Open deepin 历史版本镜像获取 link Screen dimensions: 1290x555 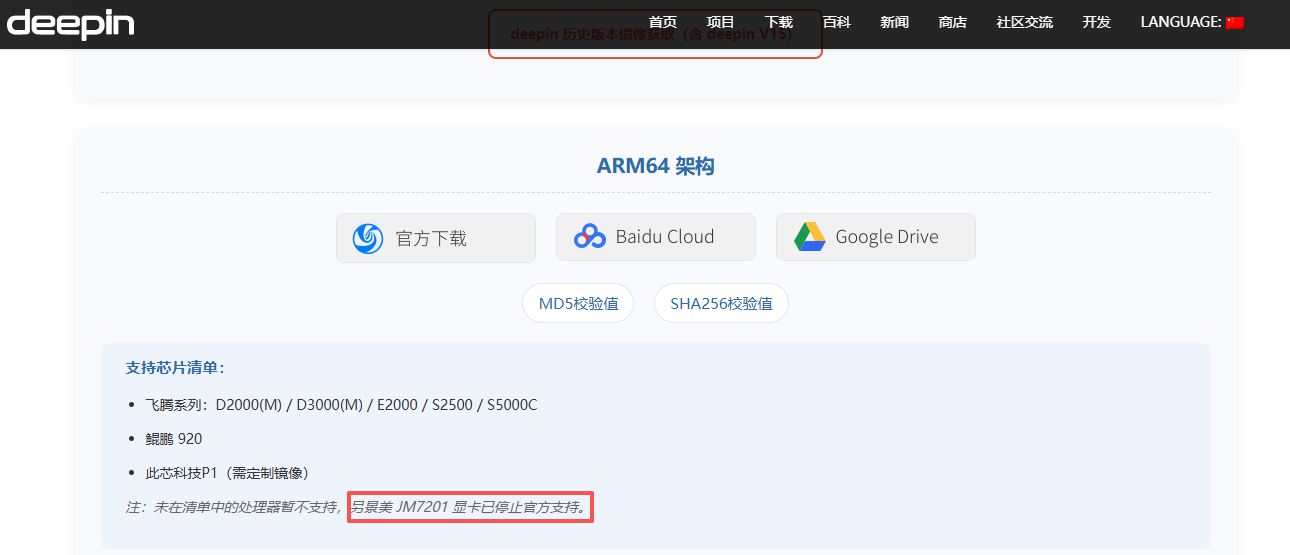pyautogui.click(x=655, y=34)
